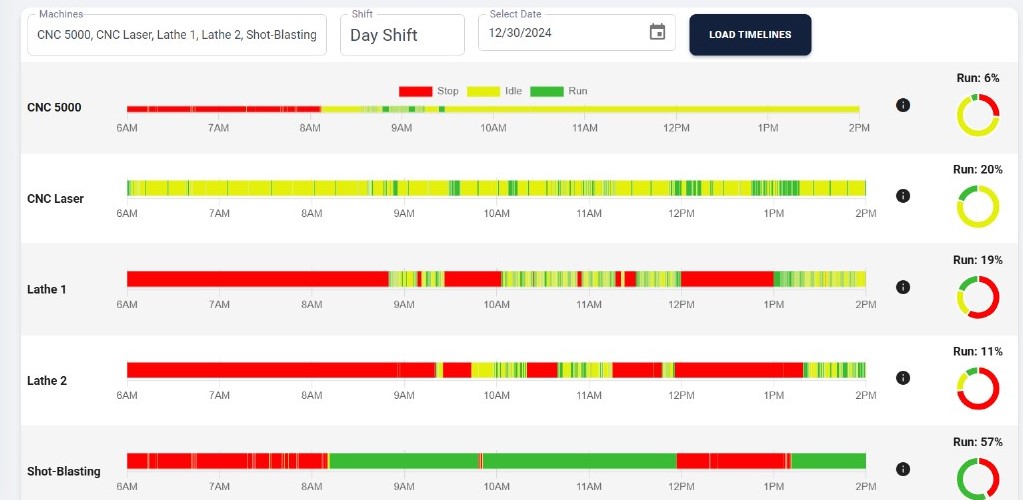This screenshot has width=1023, height=500.
Task: Click the info icon for CNC 5000
Action: pos(903,105)
